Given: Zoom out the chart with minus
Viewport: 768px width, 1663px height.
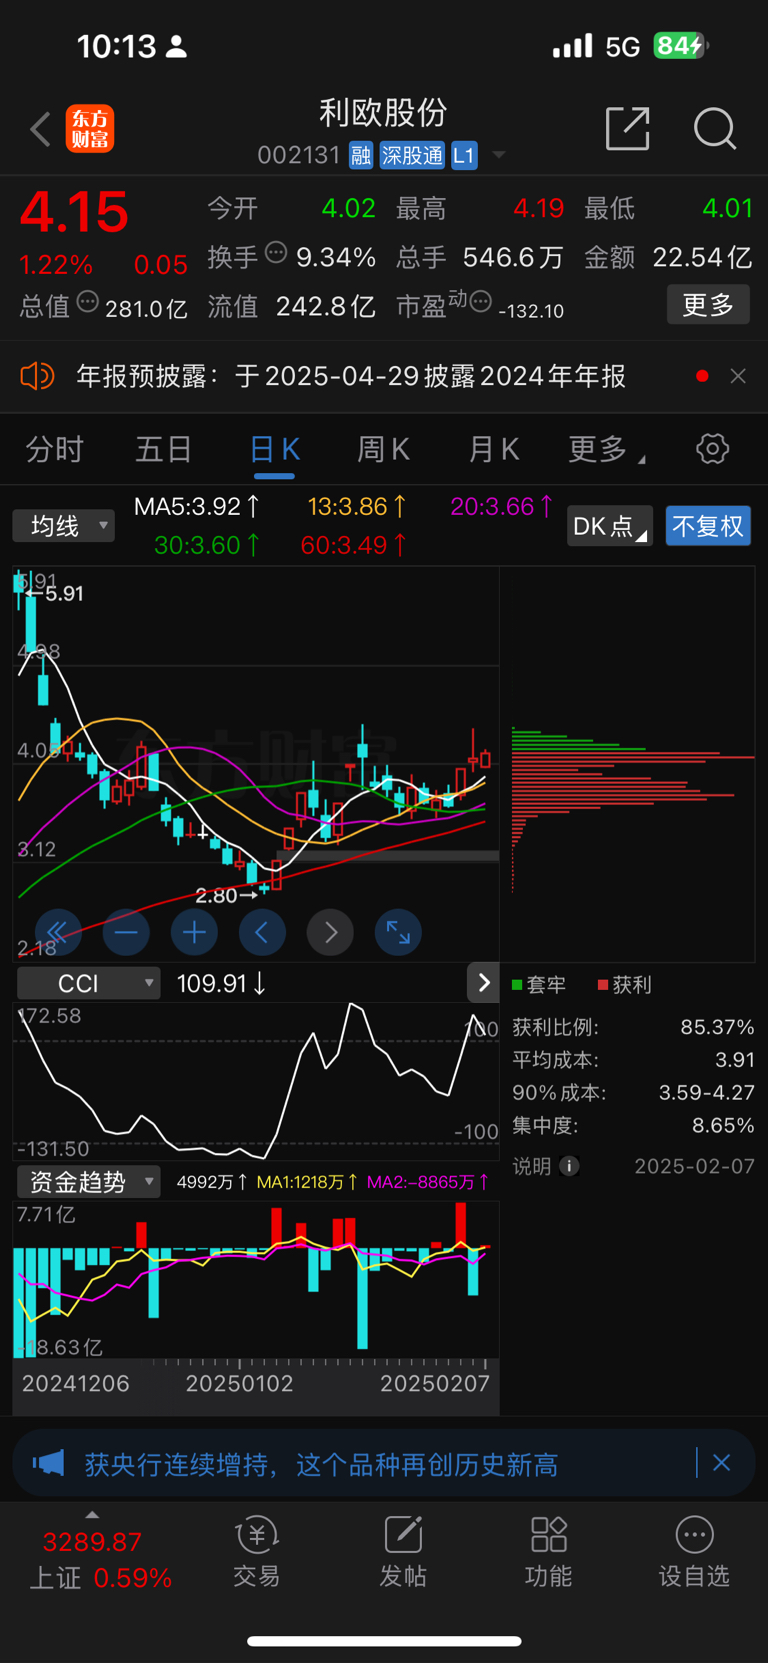Looking at the screenshot, I should pos(126,933).
